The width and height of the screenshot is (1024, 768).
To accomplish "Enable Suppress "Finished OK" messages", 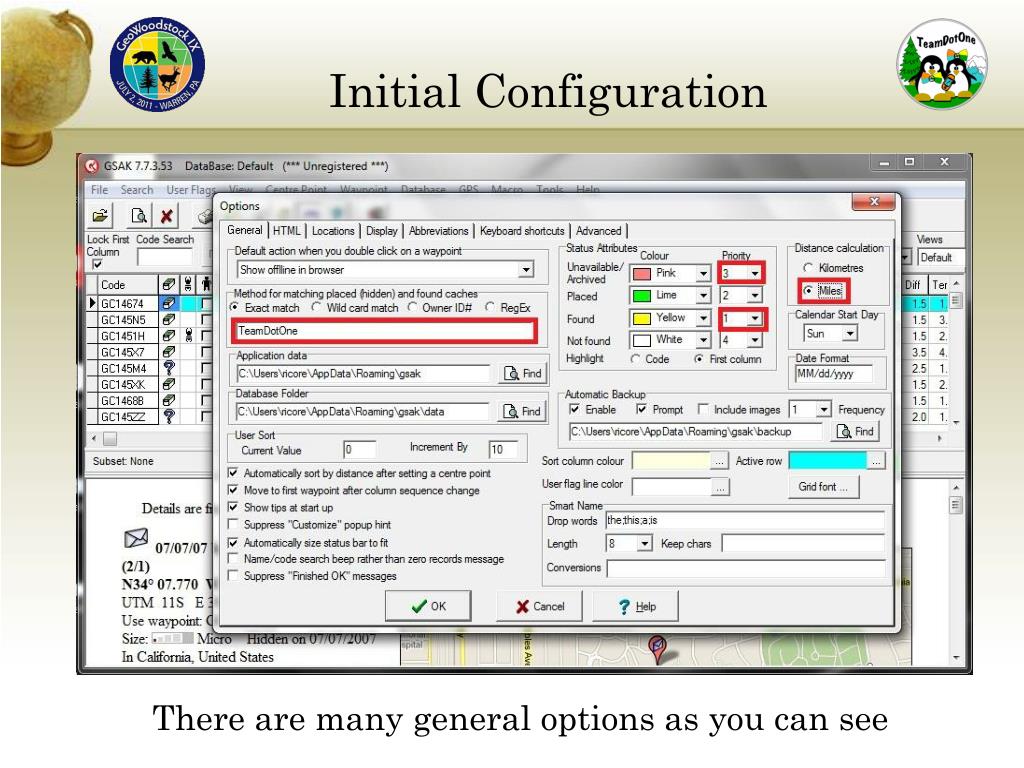I will 233,575.
